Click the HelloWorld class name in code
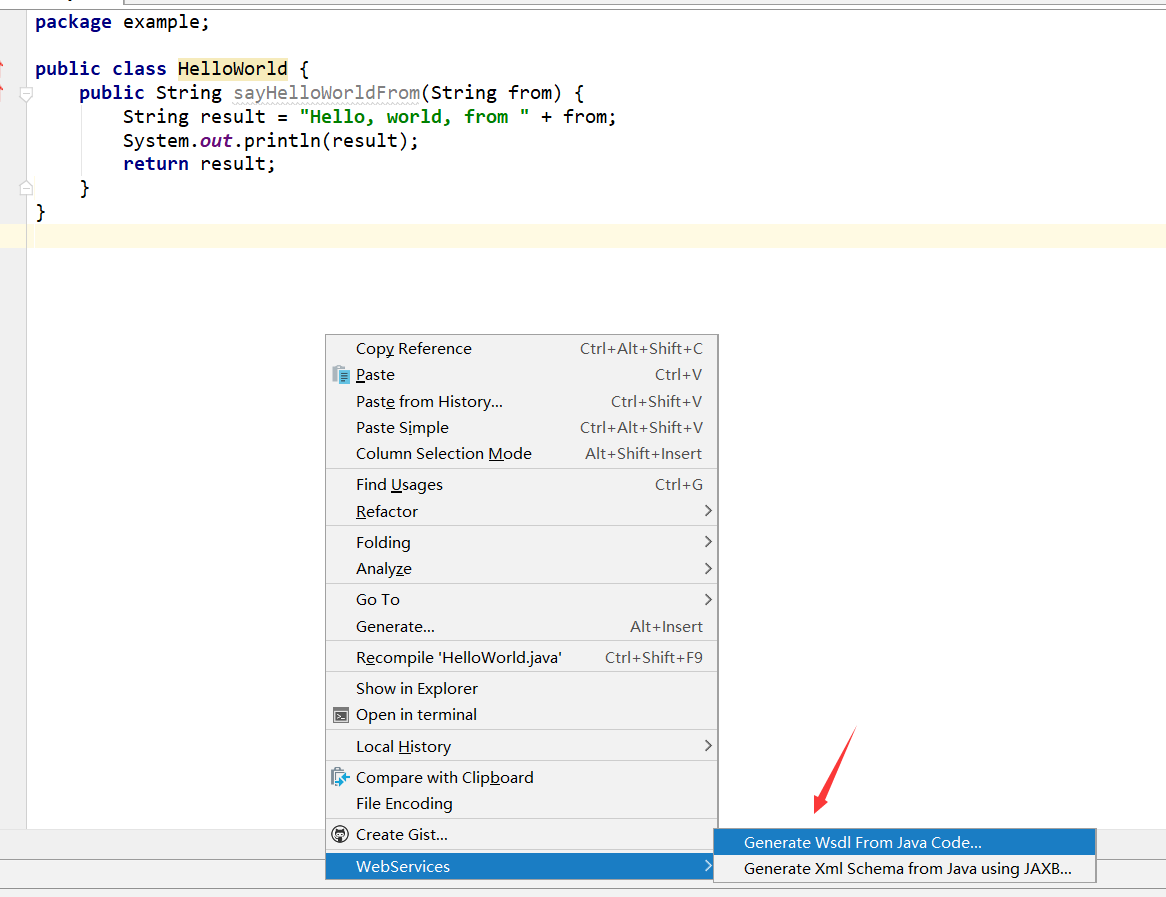The height and width of the screenshot is (897, 1166). (233, 69)
